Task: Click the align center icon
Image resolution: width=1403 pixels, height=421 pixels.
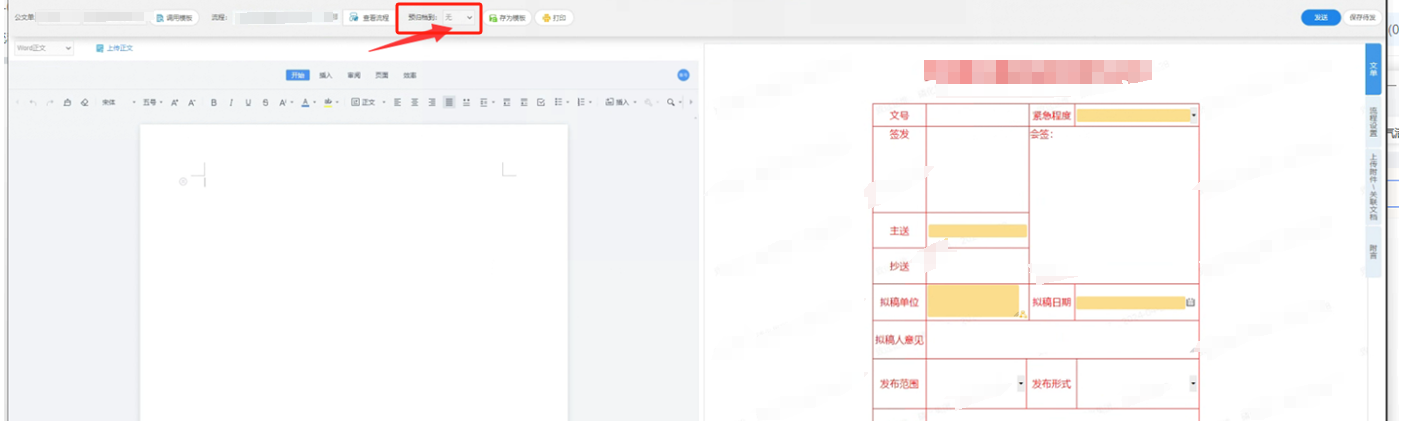Action: coord(414,102)
